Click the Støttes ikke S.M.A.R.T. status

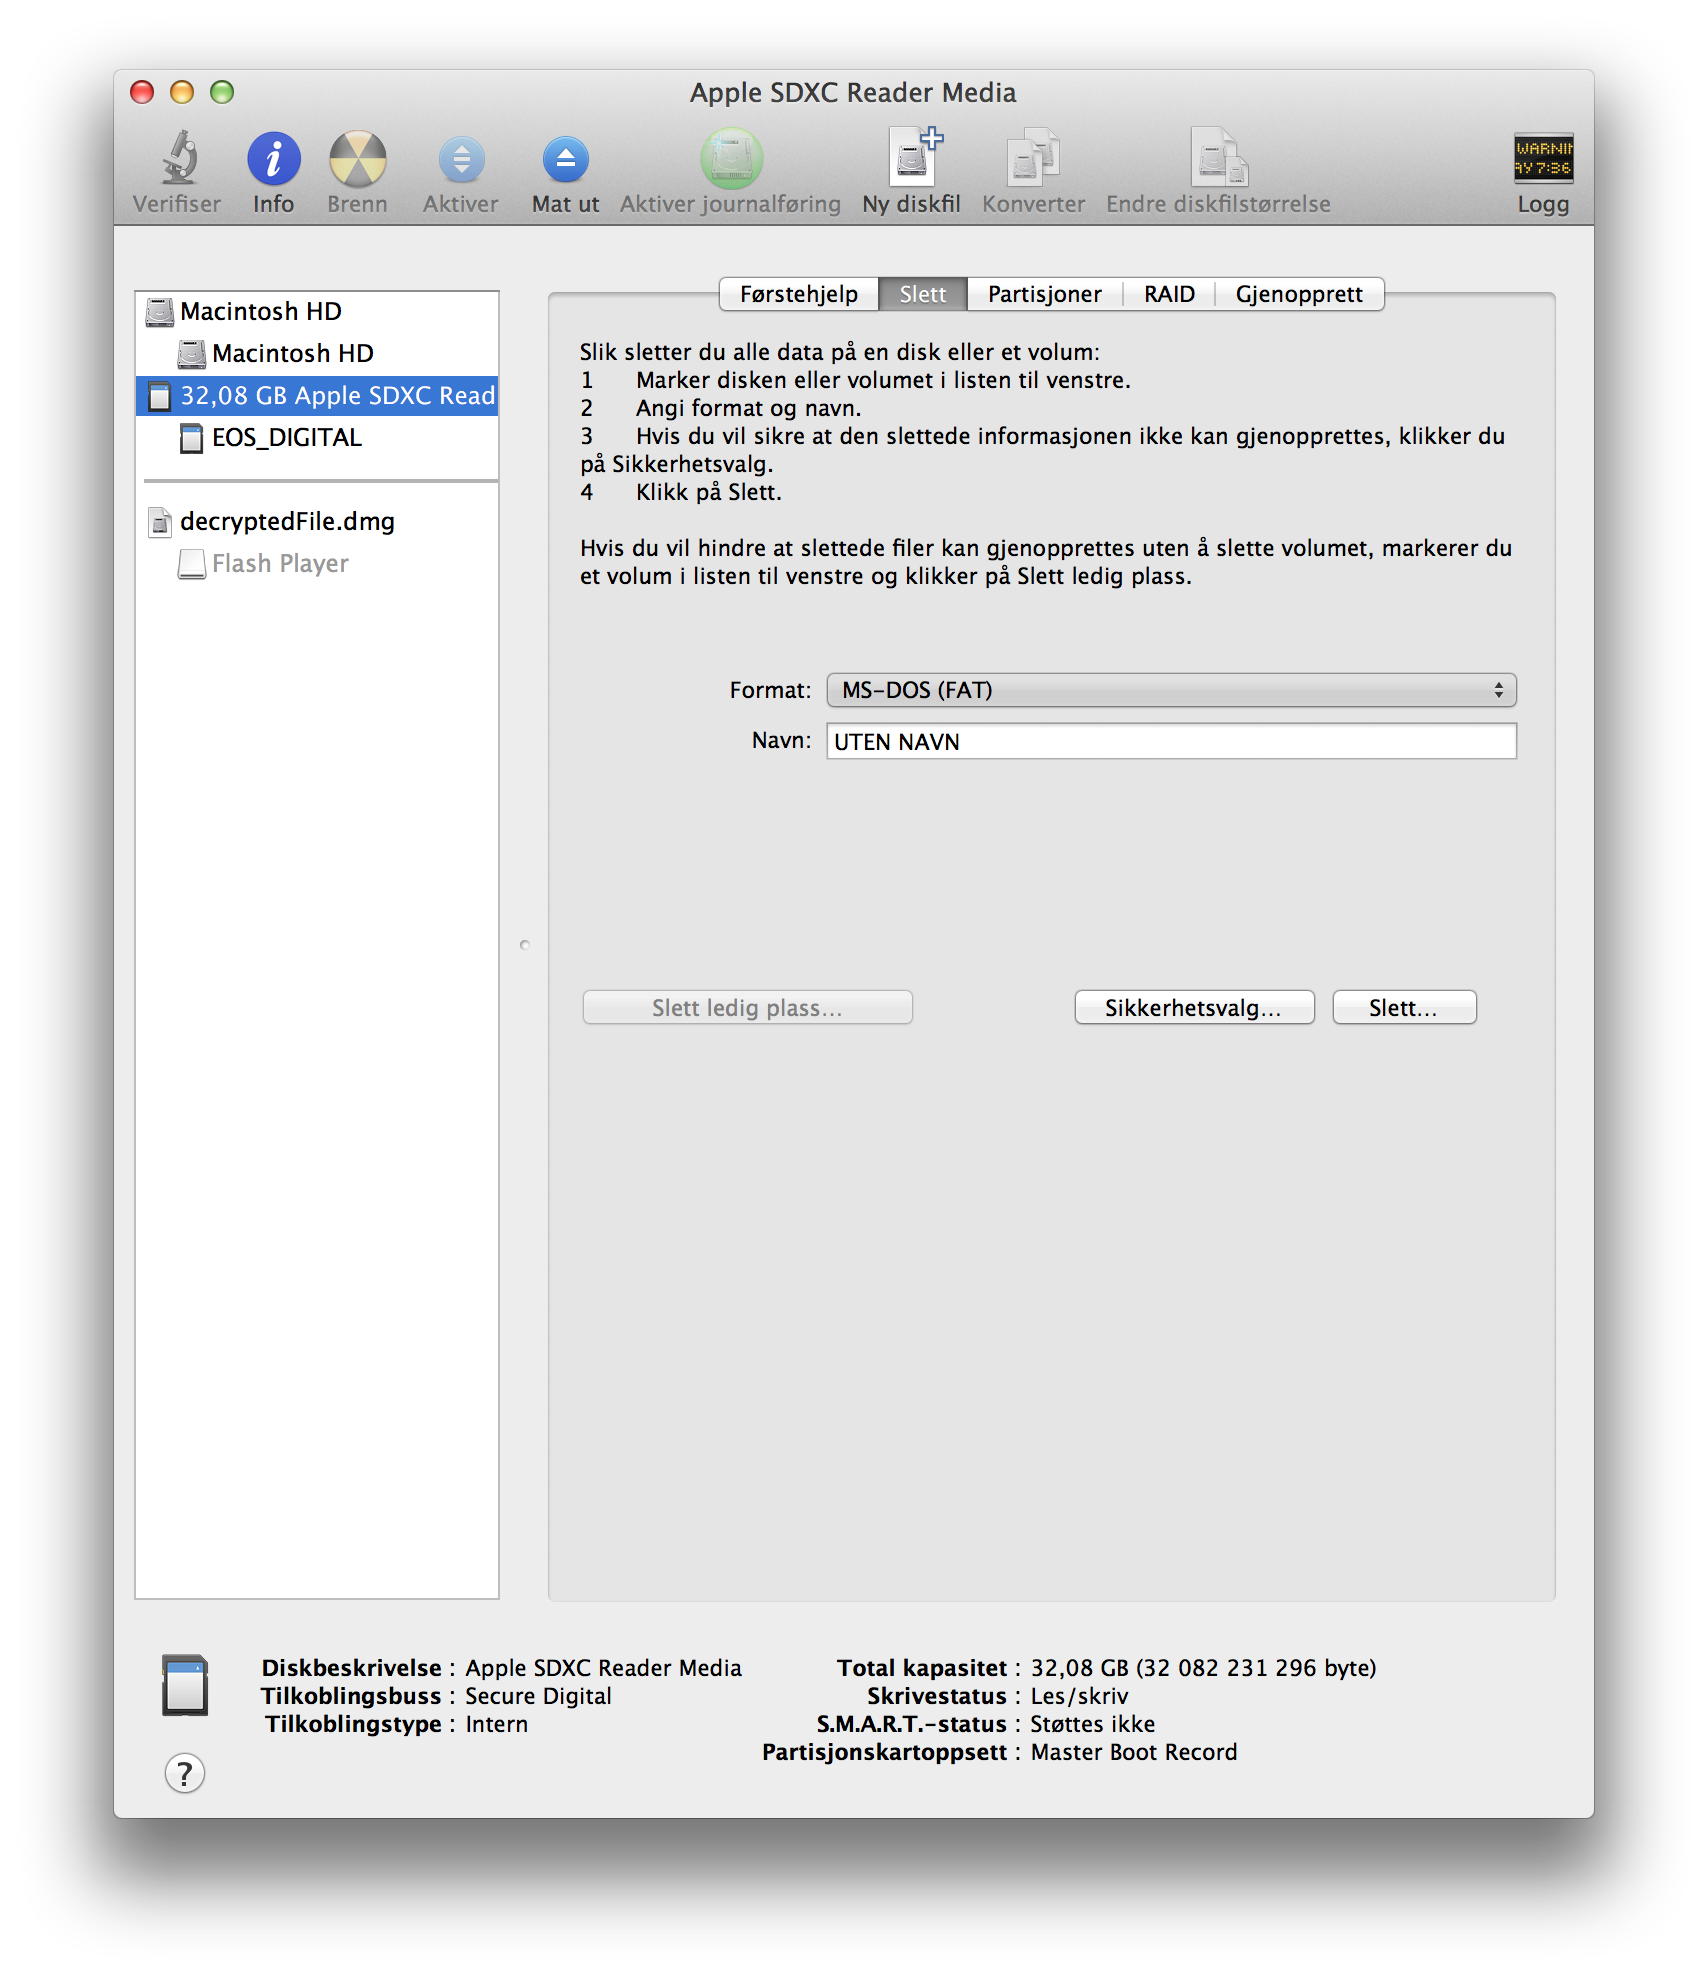1092,1724
